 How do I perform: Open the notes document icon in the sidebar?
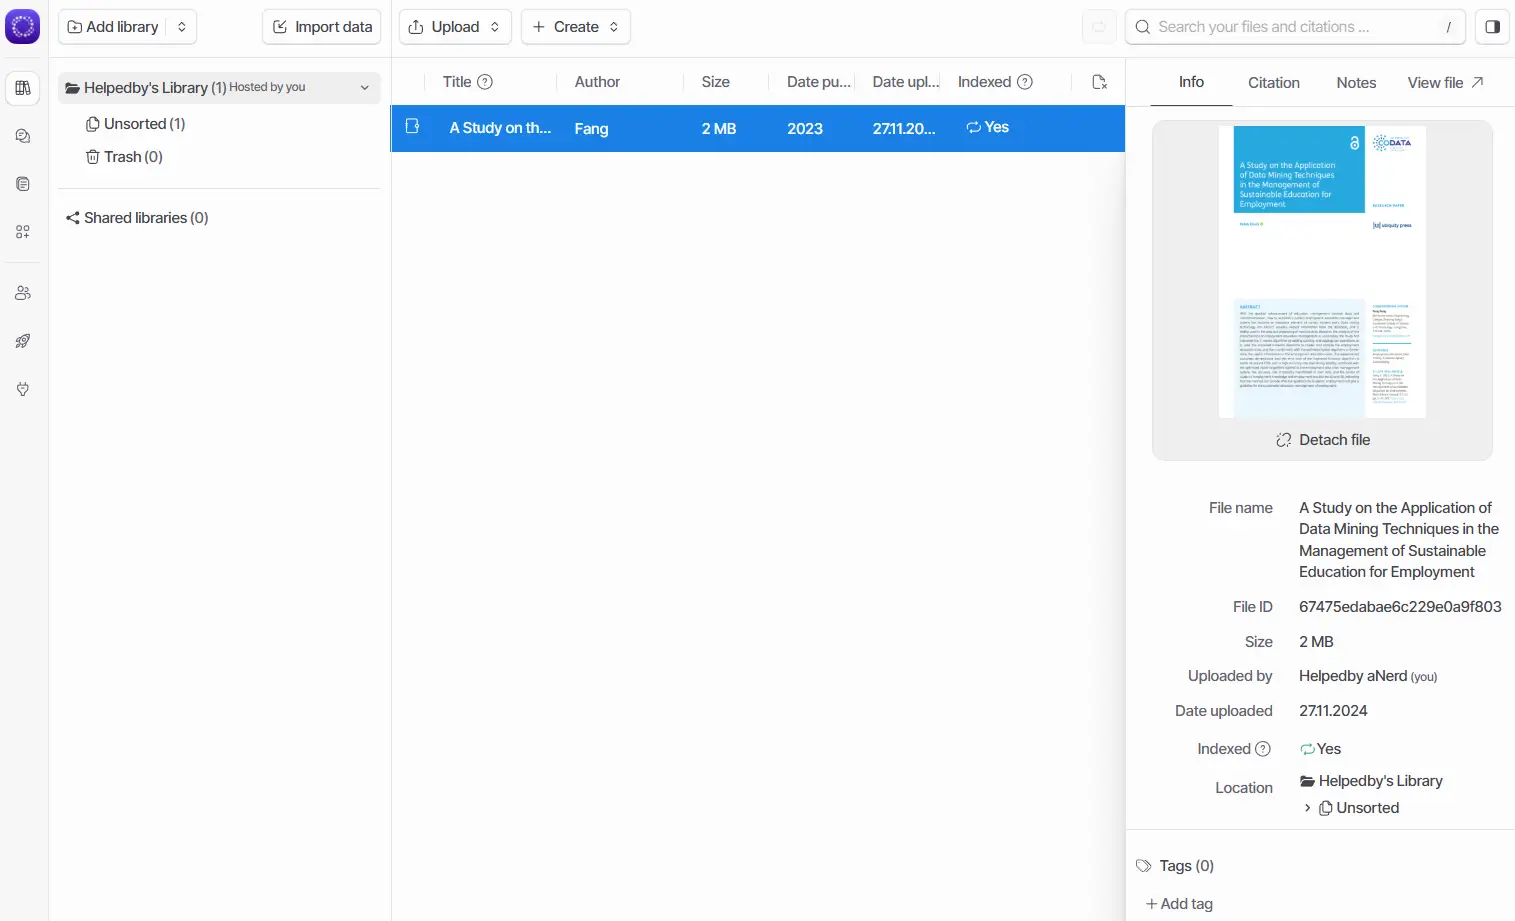[23, 184]
